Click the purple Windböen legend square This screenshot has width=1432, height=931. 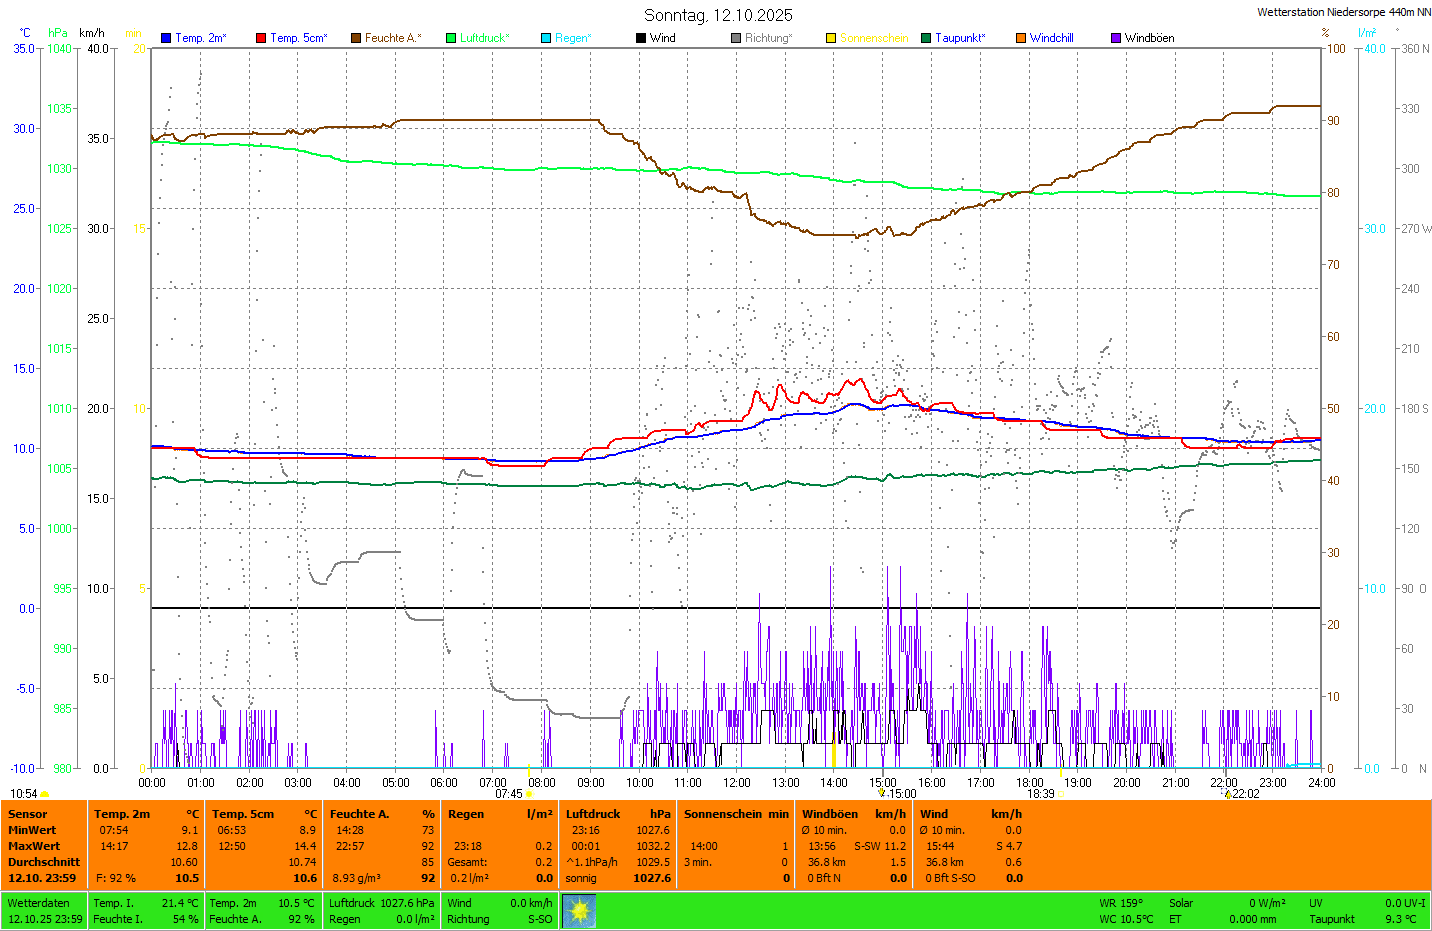tap(1116, 38)
